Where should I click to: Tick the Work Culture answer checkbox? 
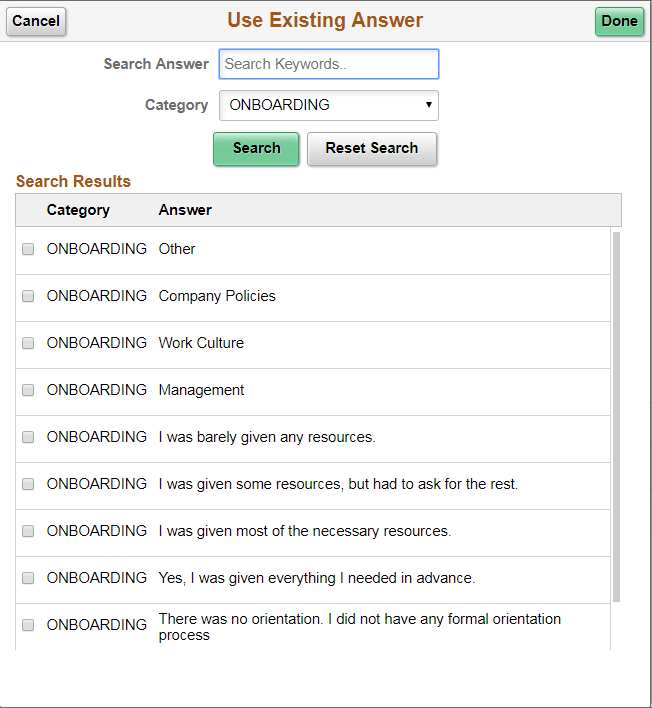click(x=28, y=343)
